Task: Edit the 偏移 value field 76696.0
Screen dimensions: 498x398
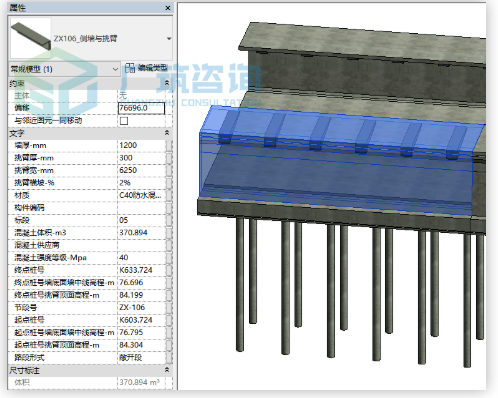Action: [x=142, y=108]
